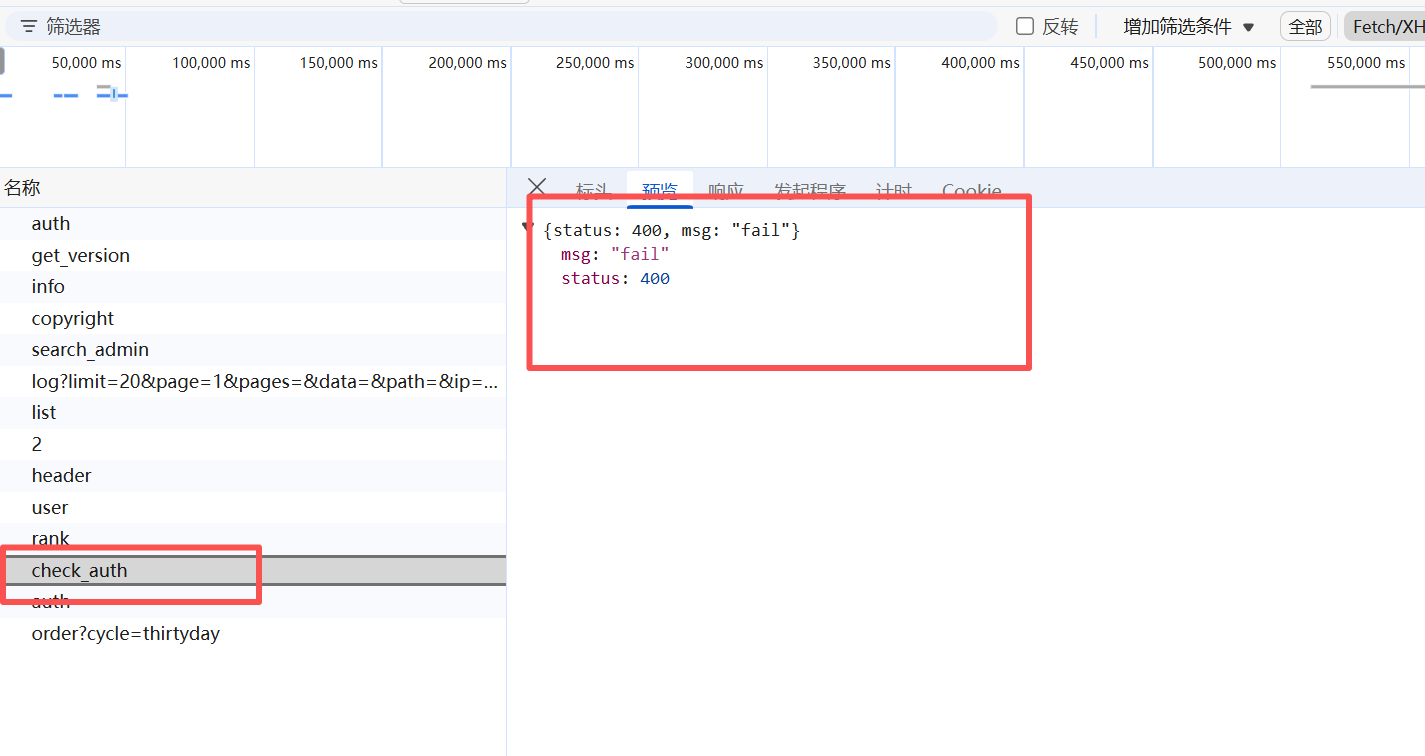Screen dimensions: 1425x756
Task: Collapse the JSON response object triangle
Action: click(x=527, y=229)
